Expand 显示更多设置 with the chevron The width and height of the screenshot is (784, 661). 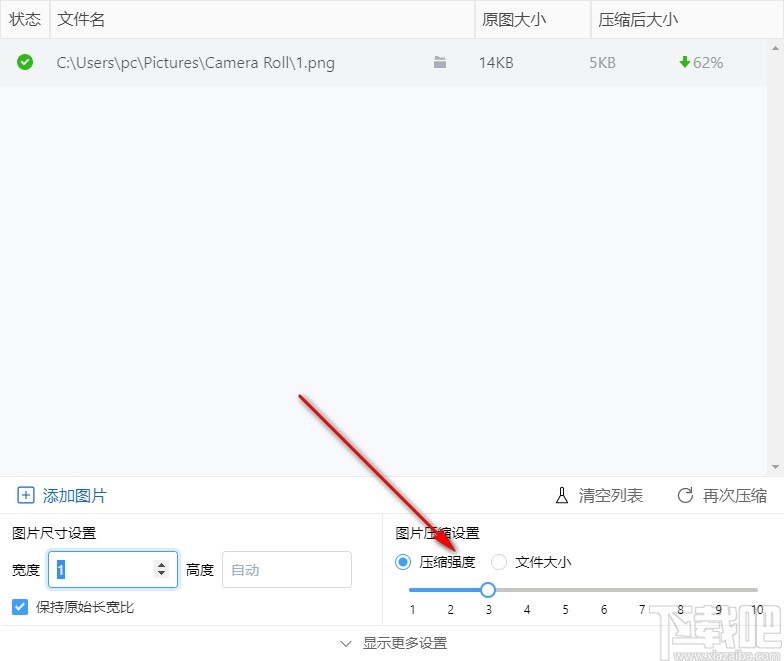[x=346, y=644]
